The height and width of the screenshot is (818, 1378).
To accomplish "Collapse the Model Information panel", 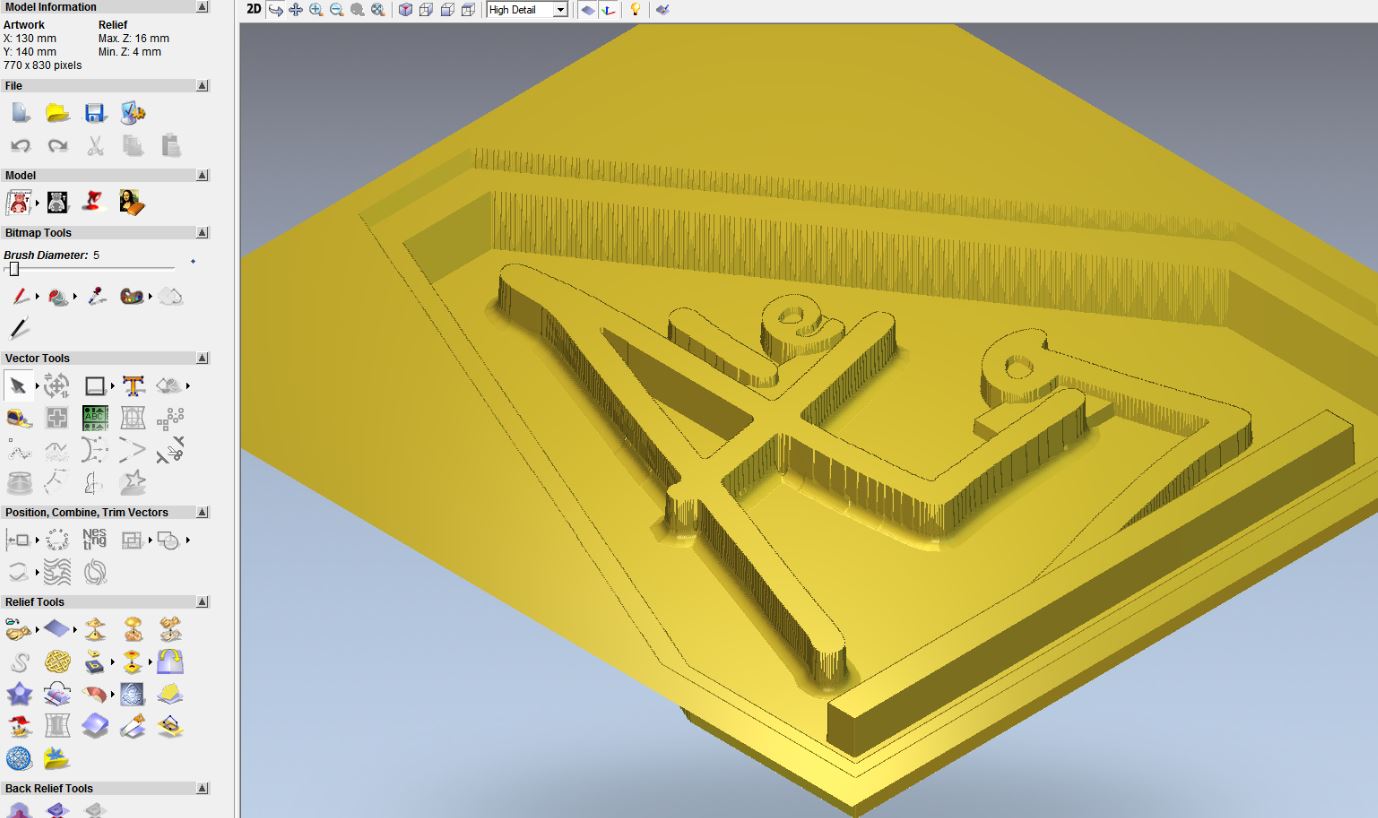I will (x=203, y=7).
